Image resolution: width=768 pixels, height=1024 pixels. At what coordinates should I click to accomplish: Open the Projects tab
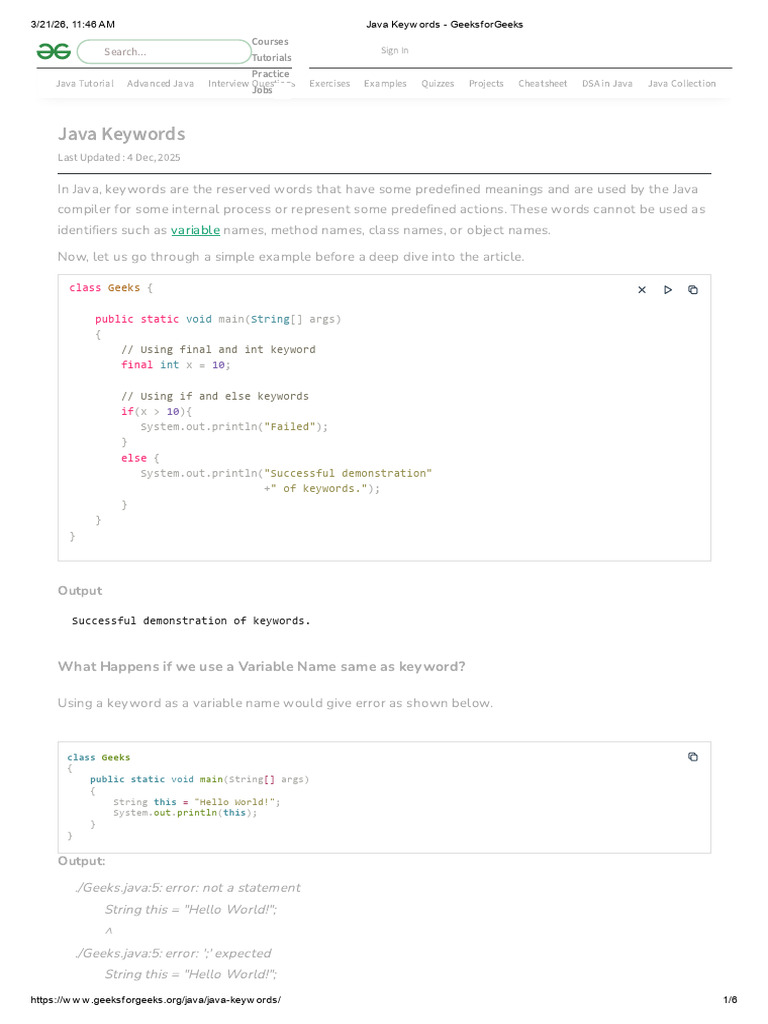487,84
